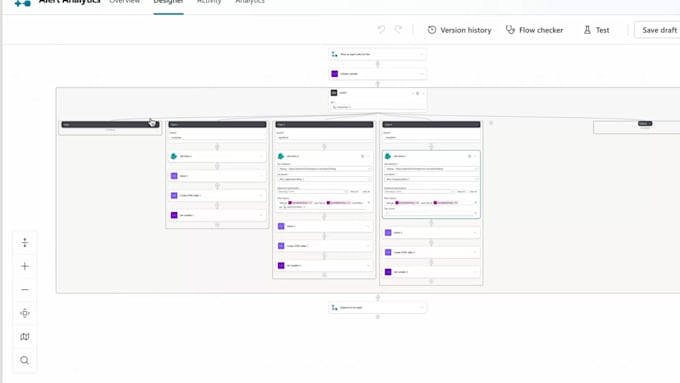Switch to the Designer tab
Image resolution: width=680 pixels, height=383 pixels.
pos(168,3)
